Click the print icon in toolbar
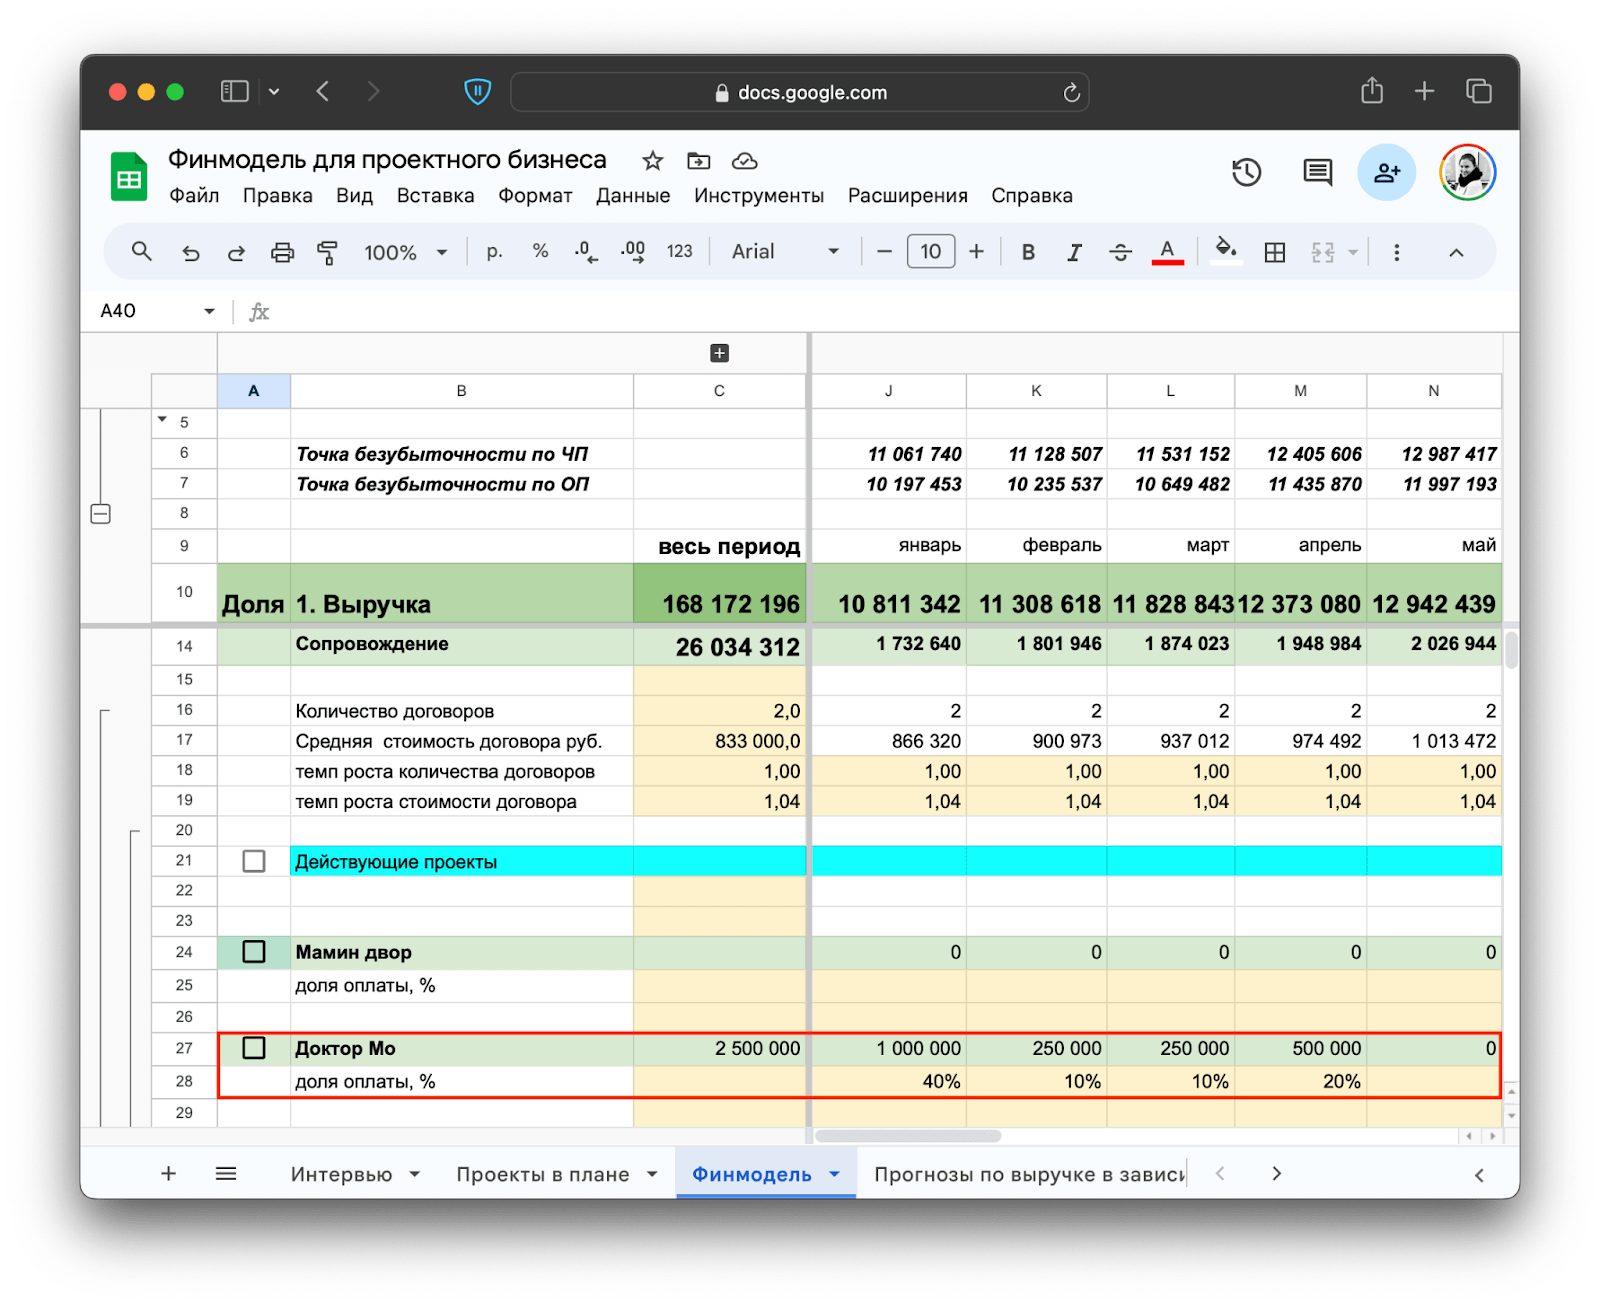 [283, 253]
